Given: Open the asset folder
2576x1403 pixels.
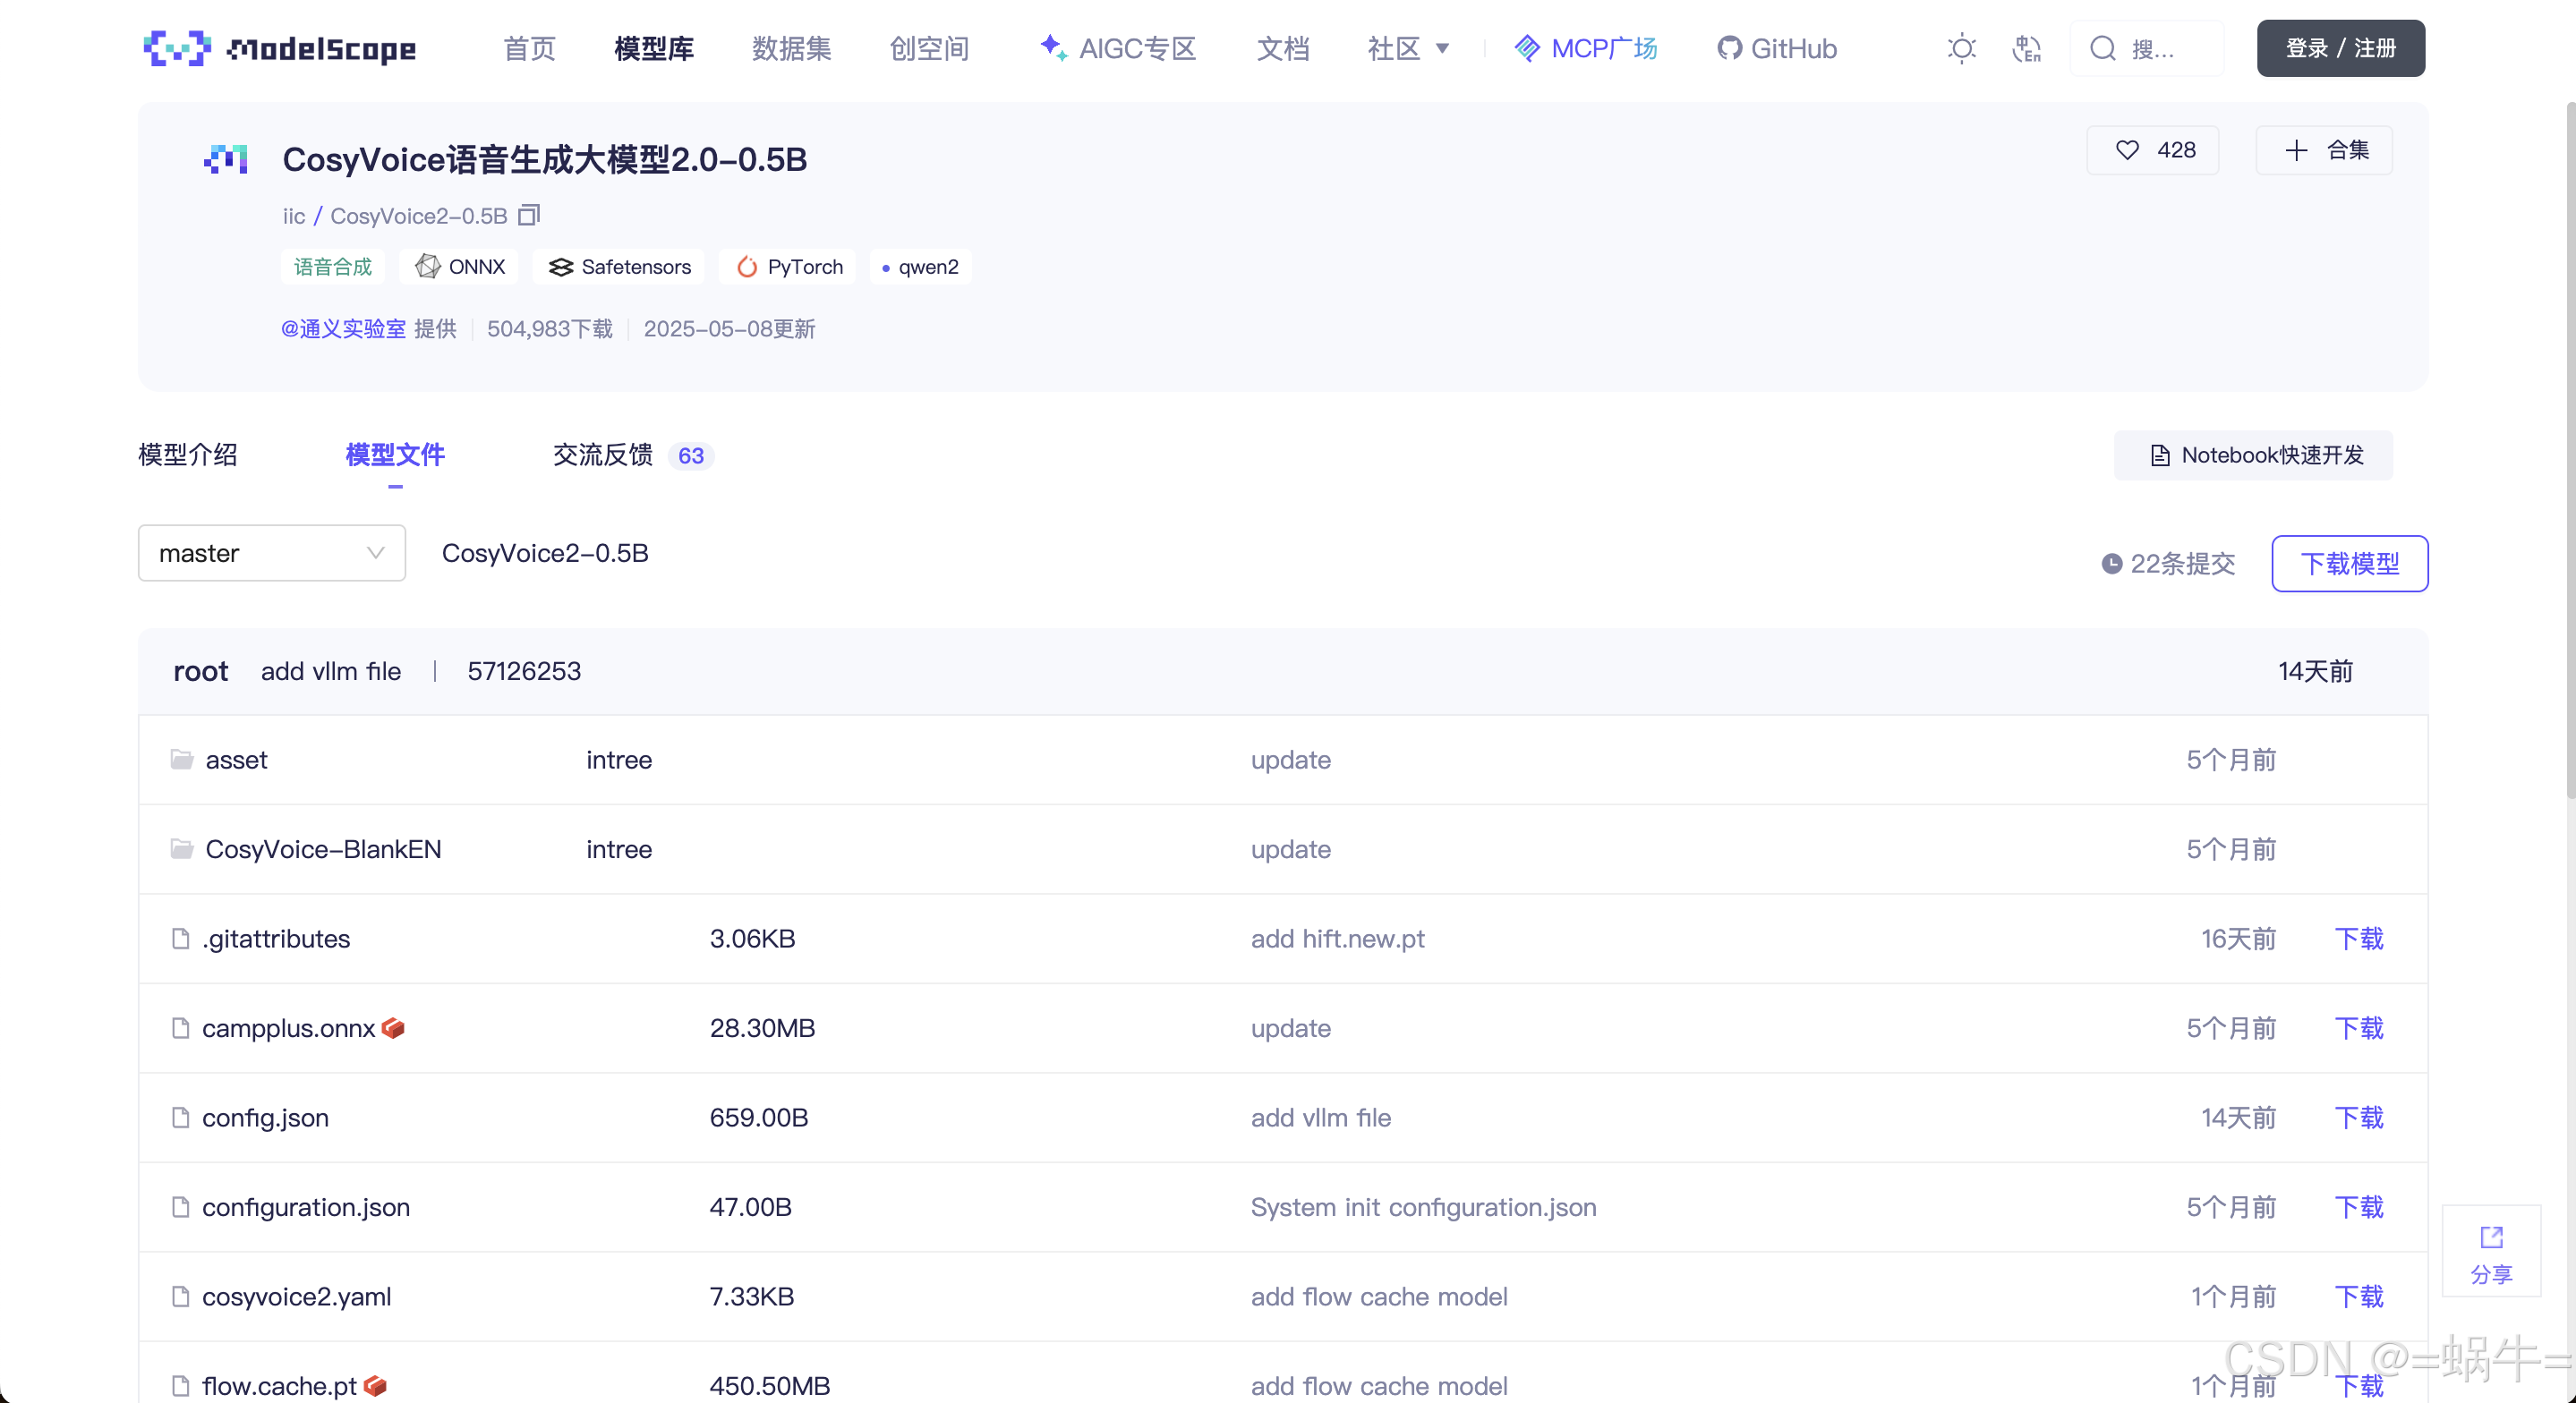Looking at the screenshot, I should coord(236,760).
